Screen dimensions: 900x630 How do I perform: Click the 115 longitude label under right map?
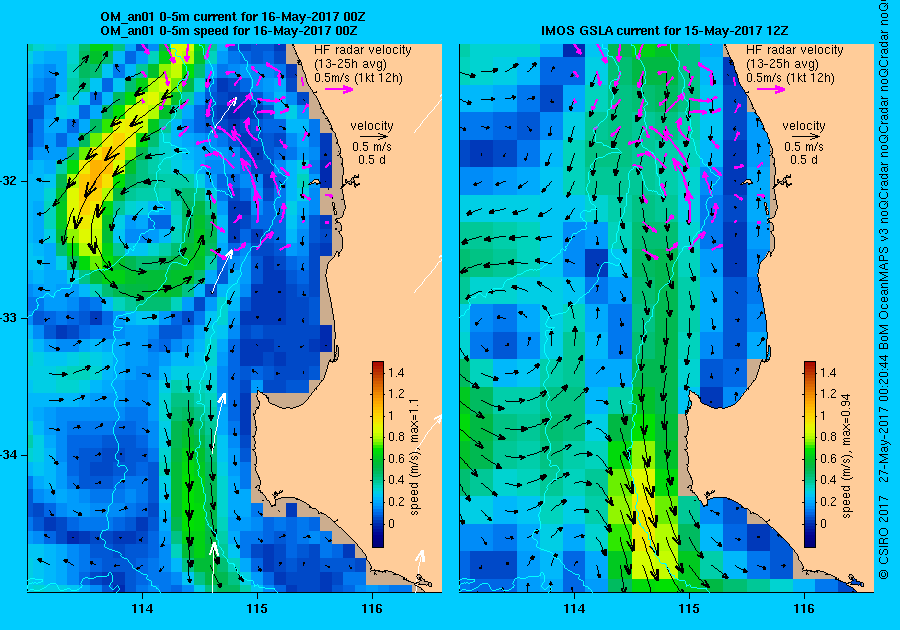[x=689, y=609]
